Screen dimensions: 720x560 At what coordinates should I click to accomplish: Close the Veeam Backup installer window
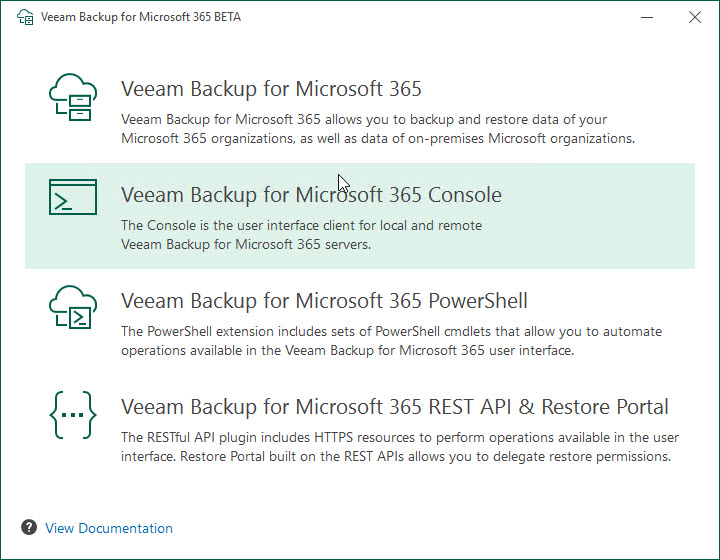[x=695, y=17]
